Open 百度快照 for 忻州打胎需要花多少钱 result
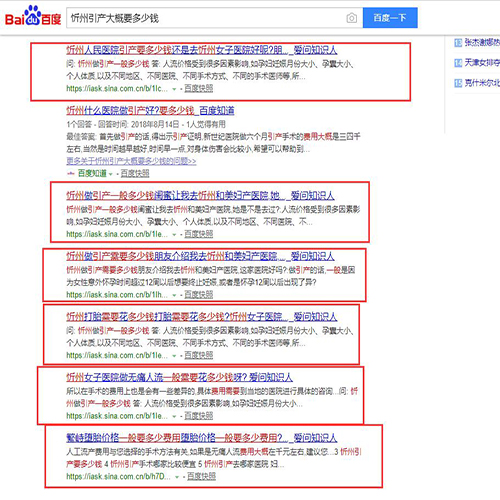 [199, 355]
